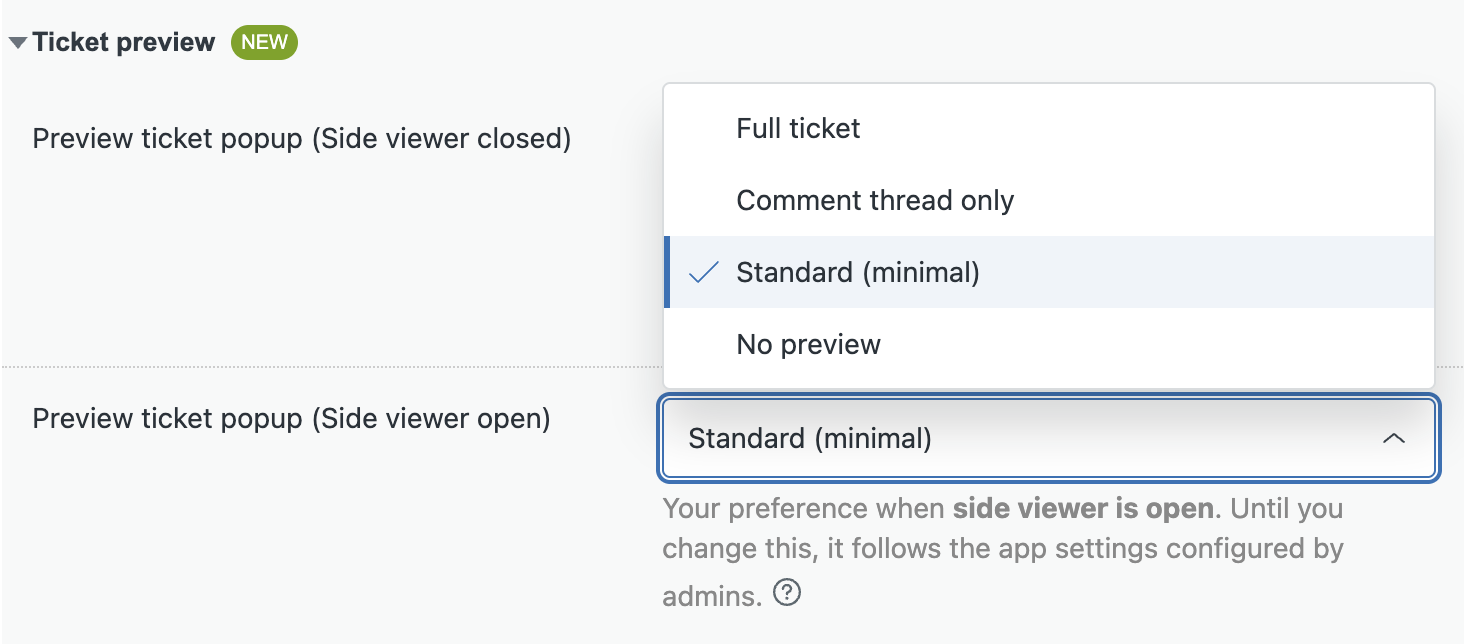
Task: Click the Standard (minimal) combo box field
Action: pos(1049,439)
